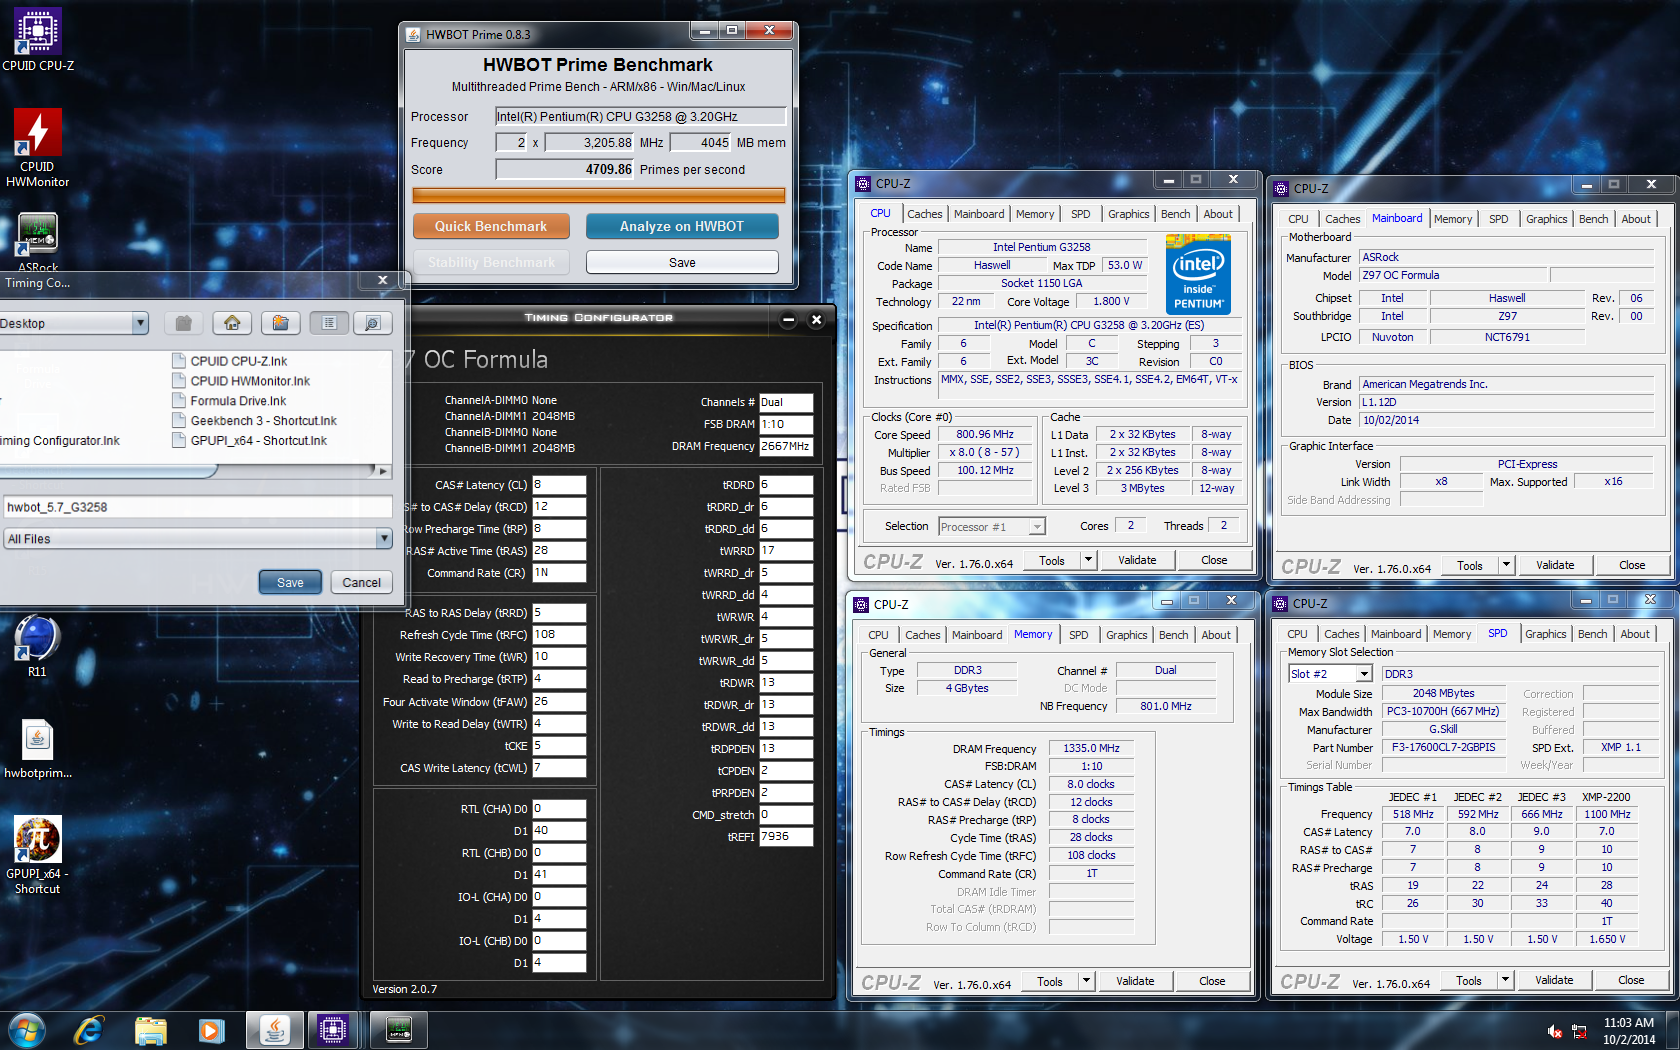1680x1050 pixels.
Task: Click the network tray icon
Action: [1580, 1031]
